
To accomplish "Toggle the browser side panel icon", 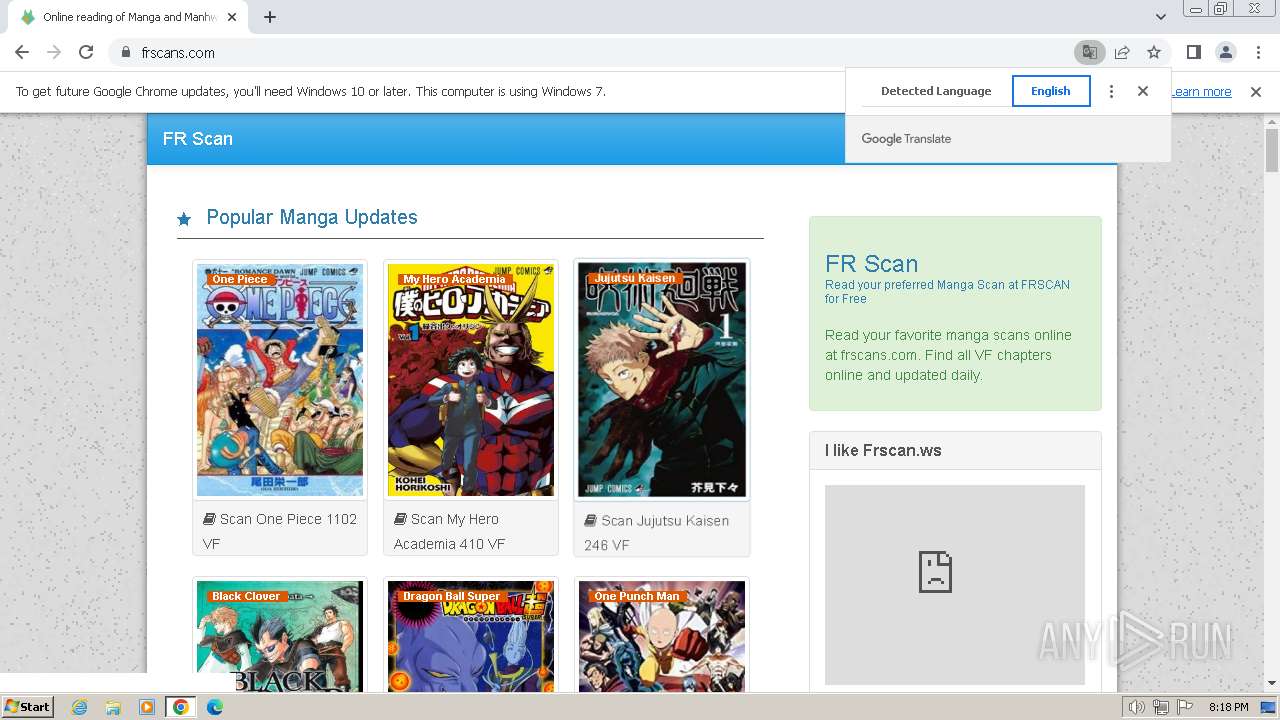I will pyautogui.click(x=1193, y=52).
